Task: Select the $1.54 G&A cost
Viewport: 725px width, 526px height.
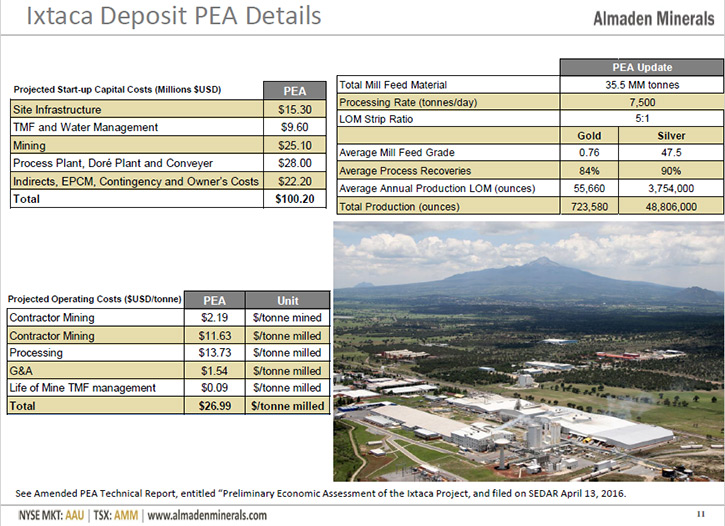Action: 215,371
